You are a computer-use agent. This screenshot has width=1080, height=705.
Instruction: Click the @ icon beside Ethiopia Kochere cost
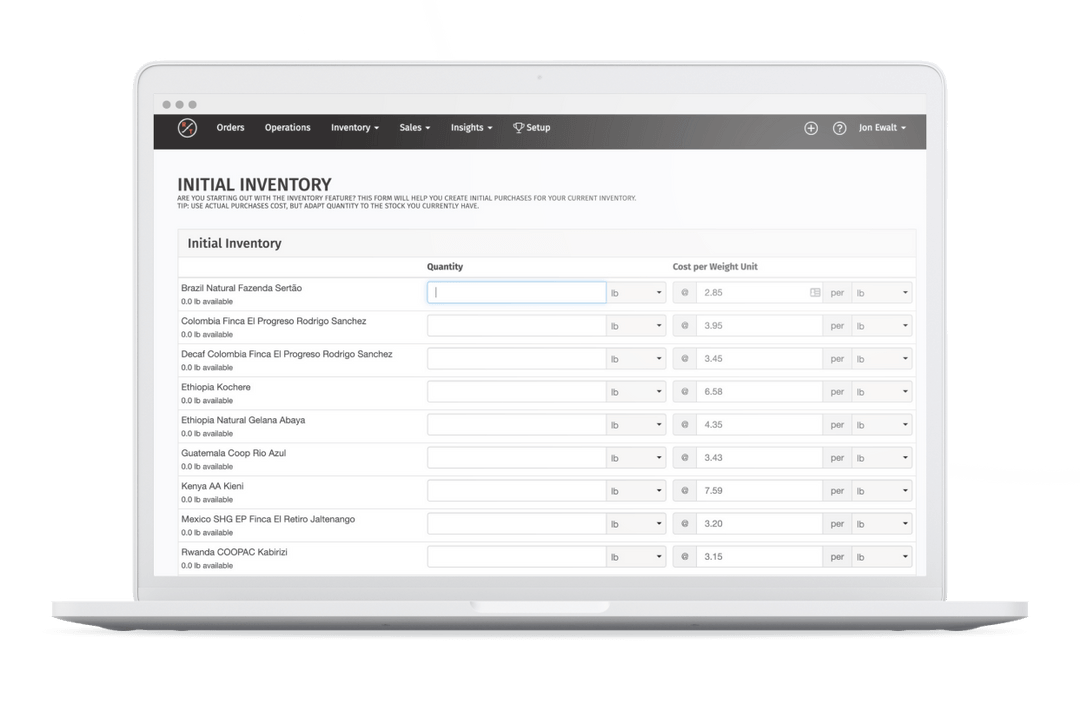tap(684, 391)
